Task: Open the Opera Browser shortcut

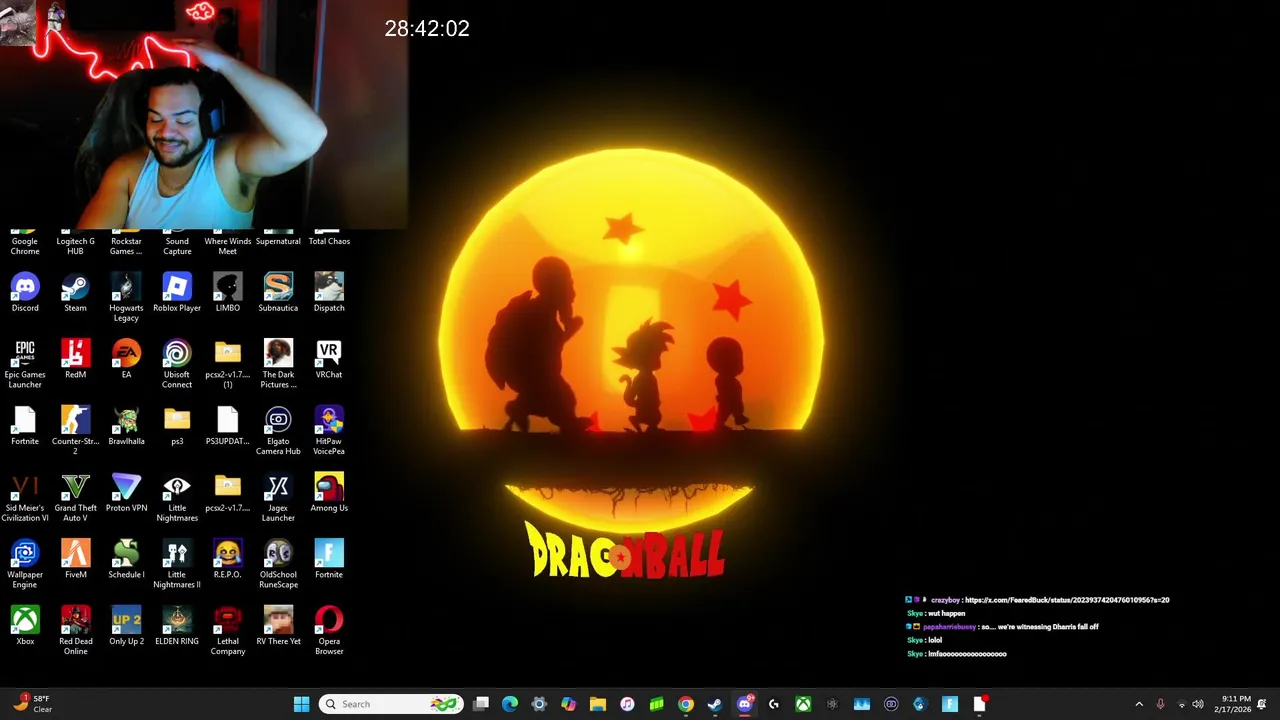Action: point(329,632)
